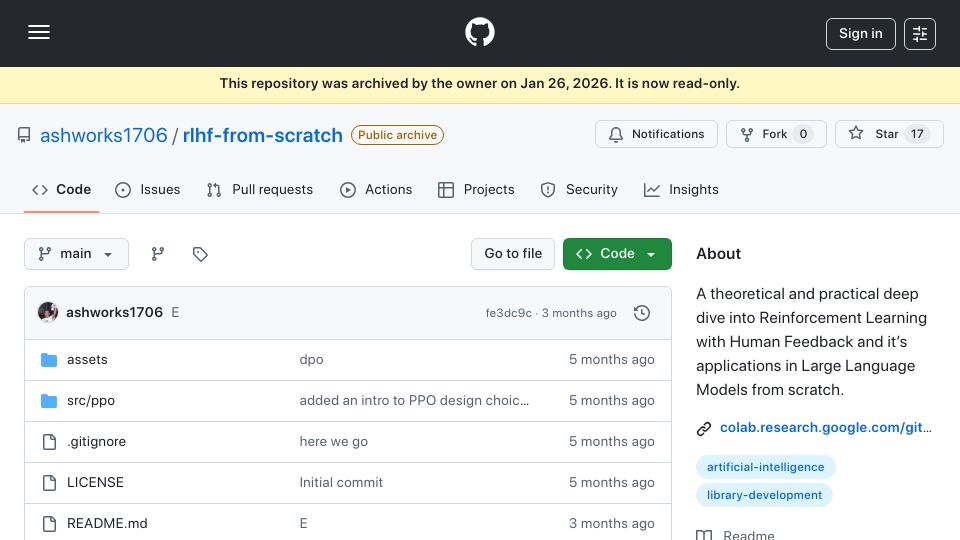Open the colab.research.google.com link
The image size is (960, 540).
[x=825, y=427]
